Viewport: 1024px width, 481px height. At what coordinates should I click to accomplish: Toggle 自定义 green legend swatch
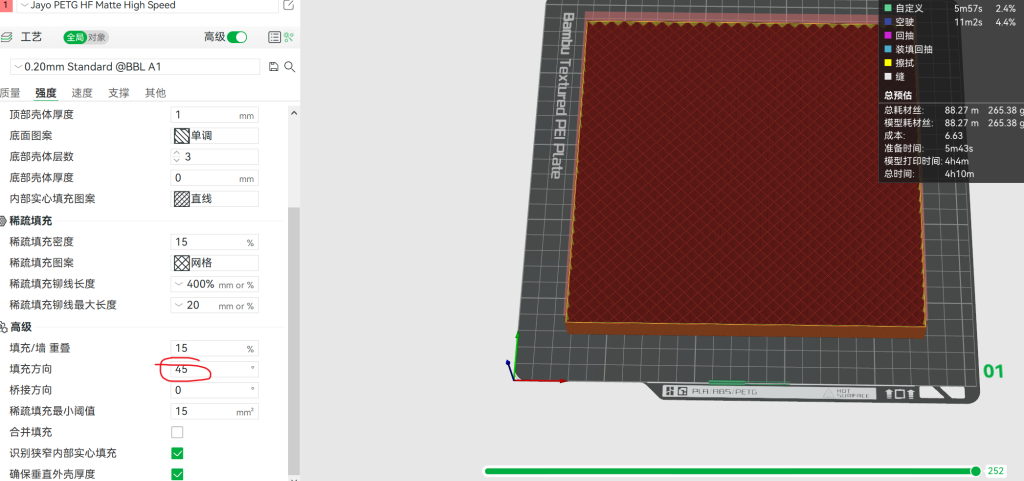888,8
